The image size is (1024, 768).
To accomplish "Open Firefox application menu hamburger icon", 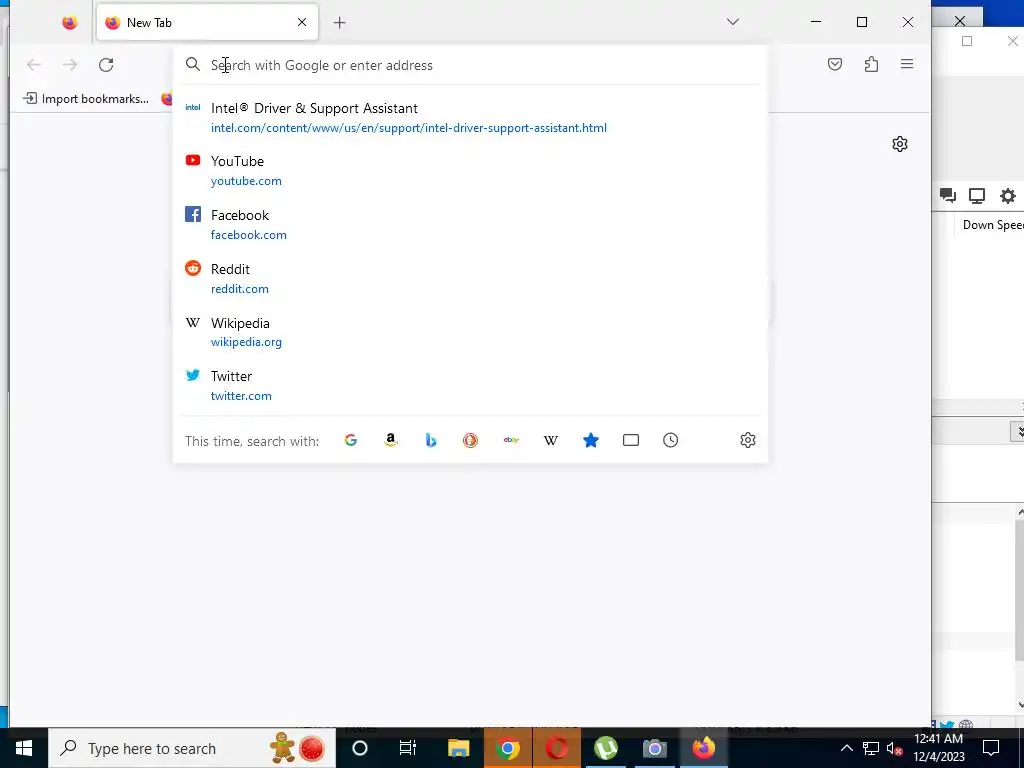I will pyautogui.click(x=906, y=64).
